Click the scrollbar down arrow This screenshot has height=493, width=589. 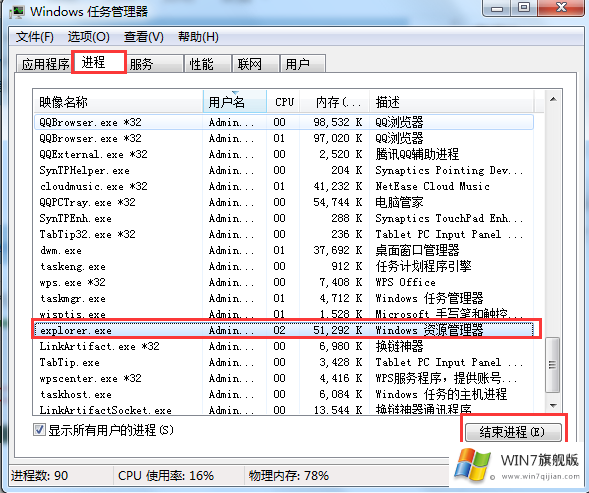pos(553,405)
